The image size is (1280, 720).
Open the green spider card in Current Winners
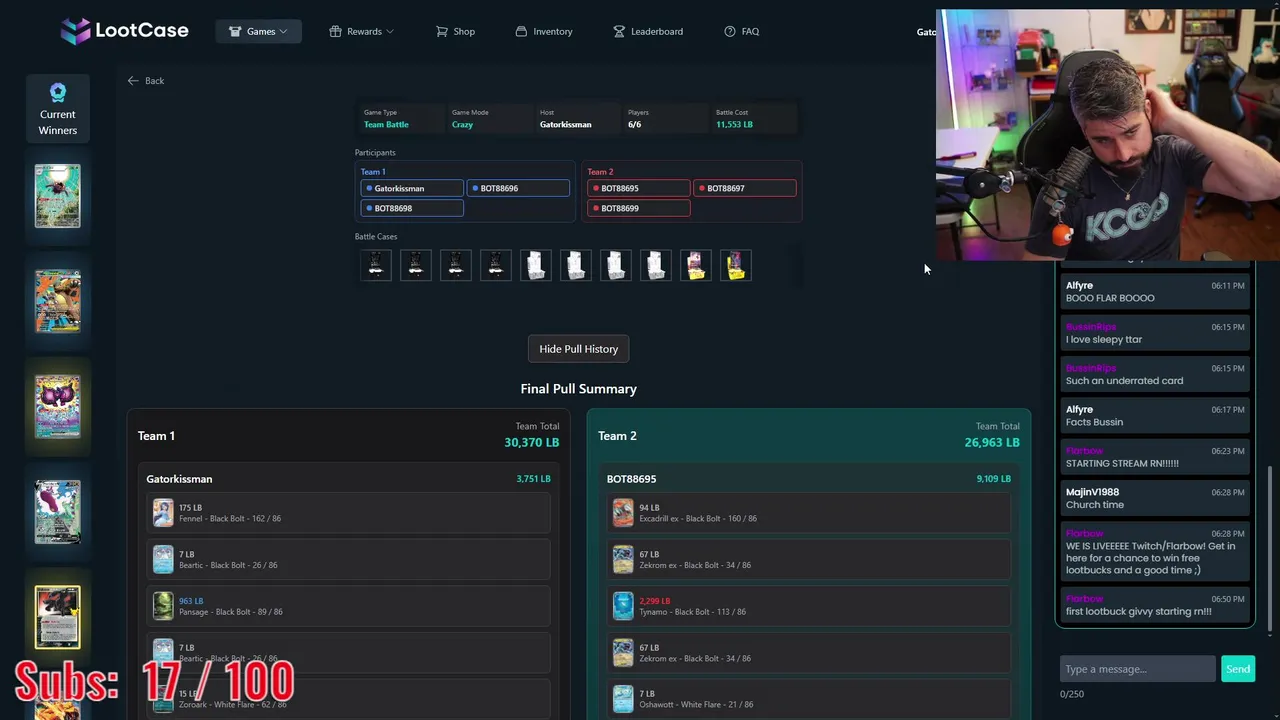58,196
